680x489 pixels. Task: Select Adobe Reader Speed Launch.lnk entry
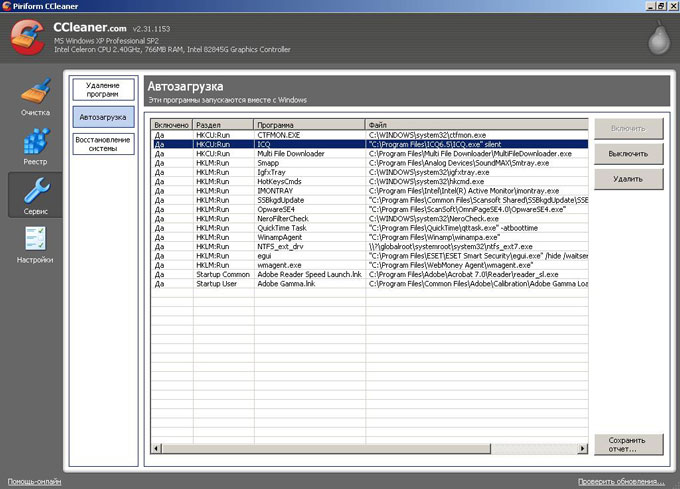point(369,275)
